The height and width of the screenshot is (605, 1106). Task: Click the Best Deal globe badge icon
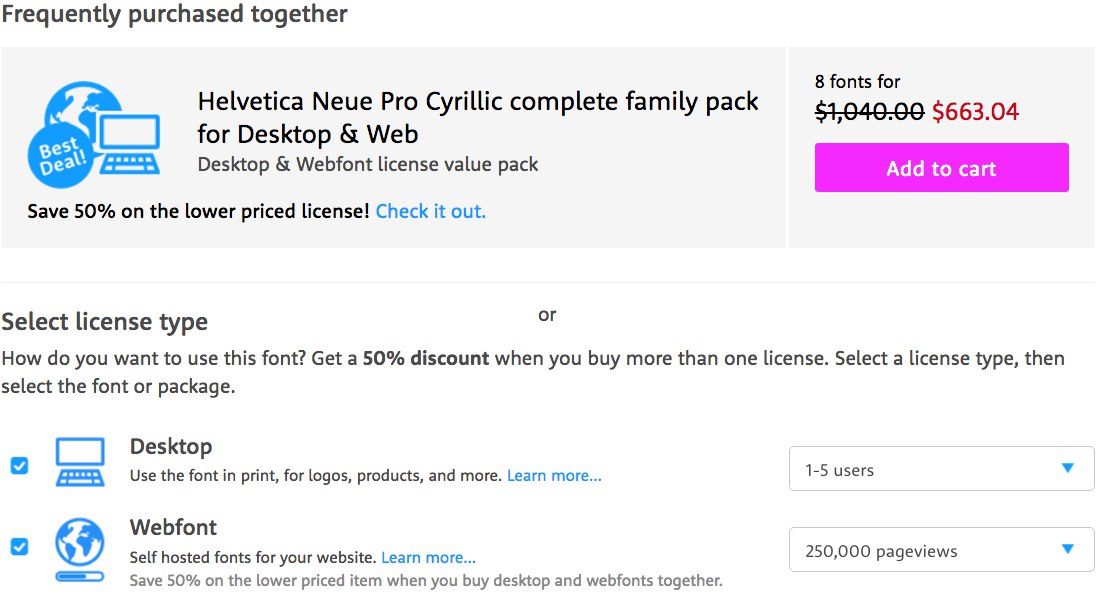point(62,155)
